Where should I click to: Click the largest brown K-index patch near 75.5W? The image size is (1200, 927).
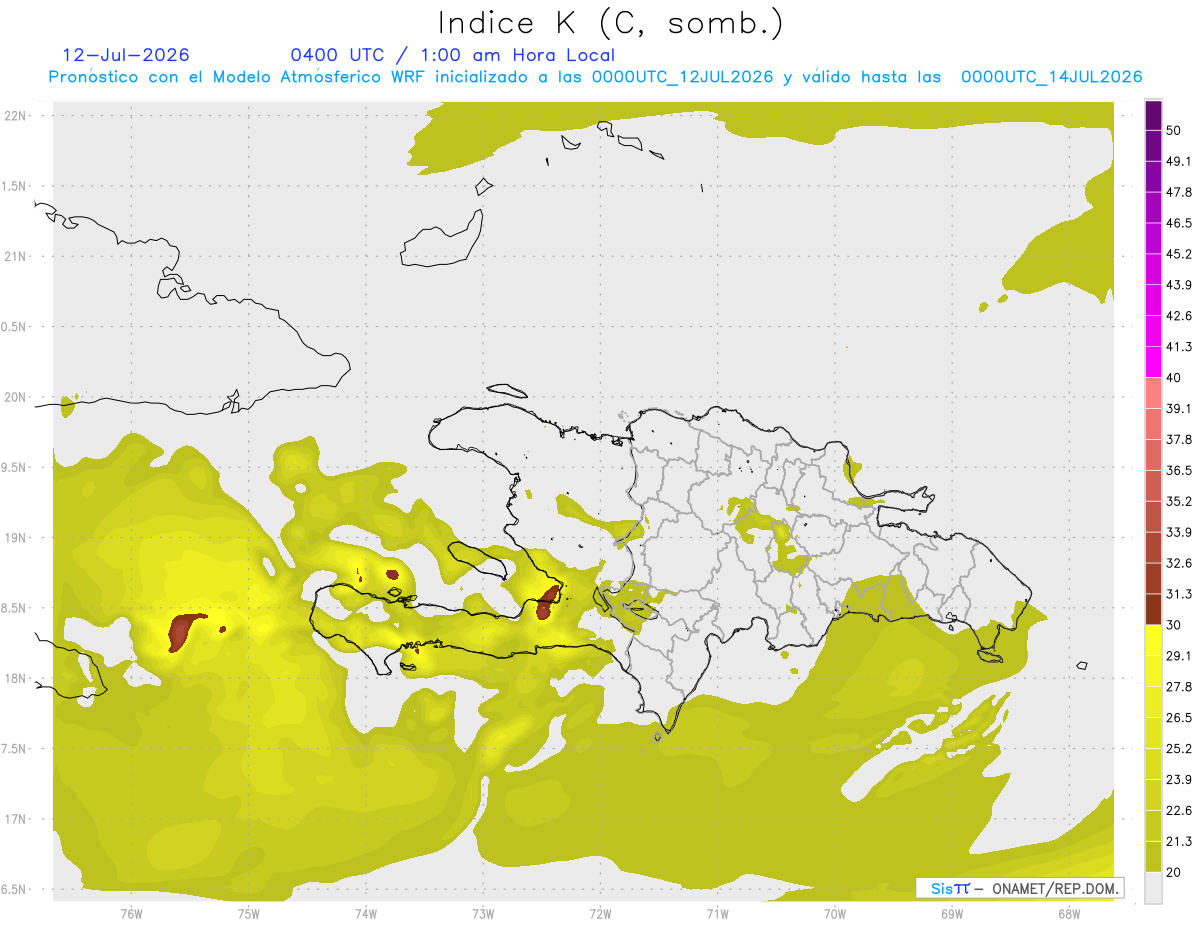184,632
